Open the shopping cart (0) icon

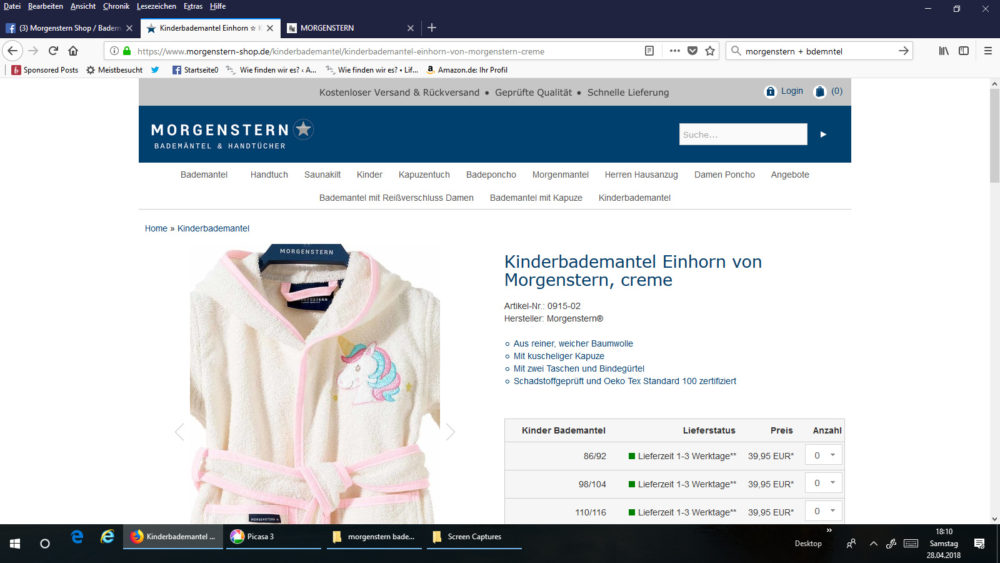pos(828,92)
